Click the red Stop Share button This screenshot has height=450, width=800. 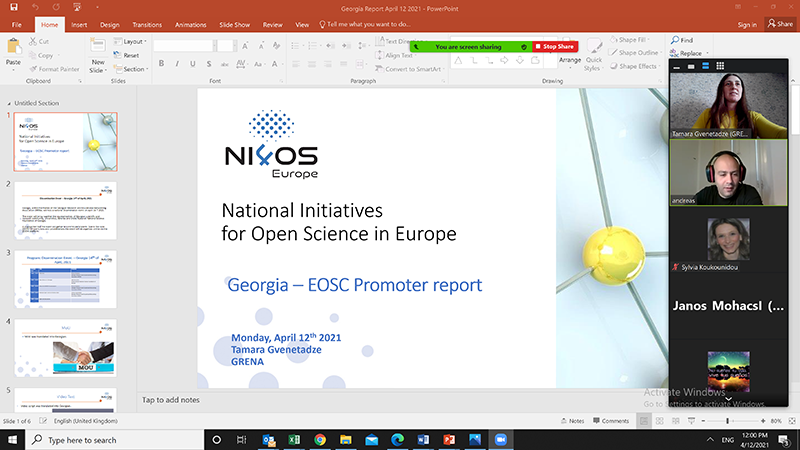[x=555, y=46]
